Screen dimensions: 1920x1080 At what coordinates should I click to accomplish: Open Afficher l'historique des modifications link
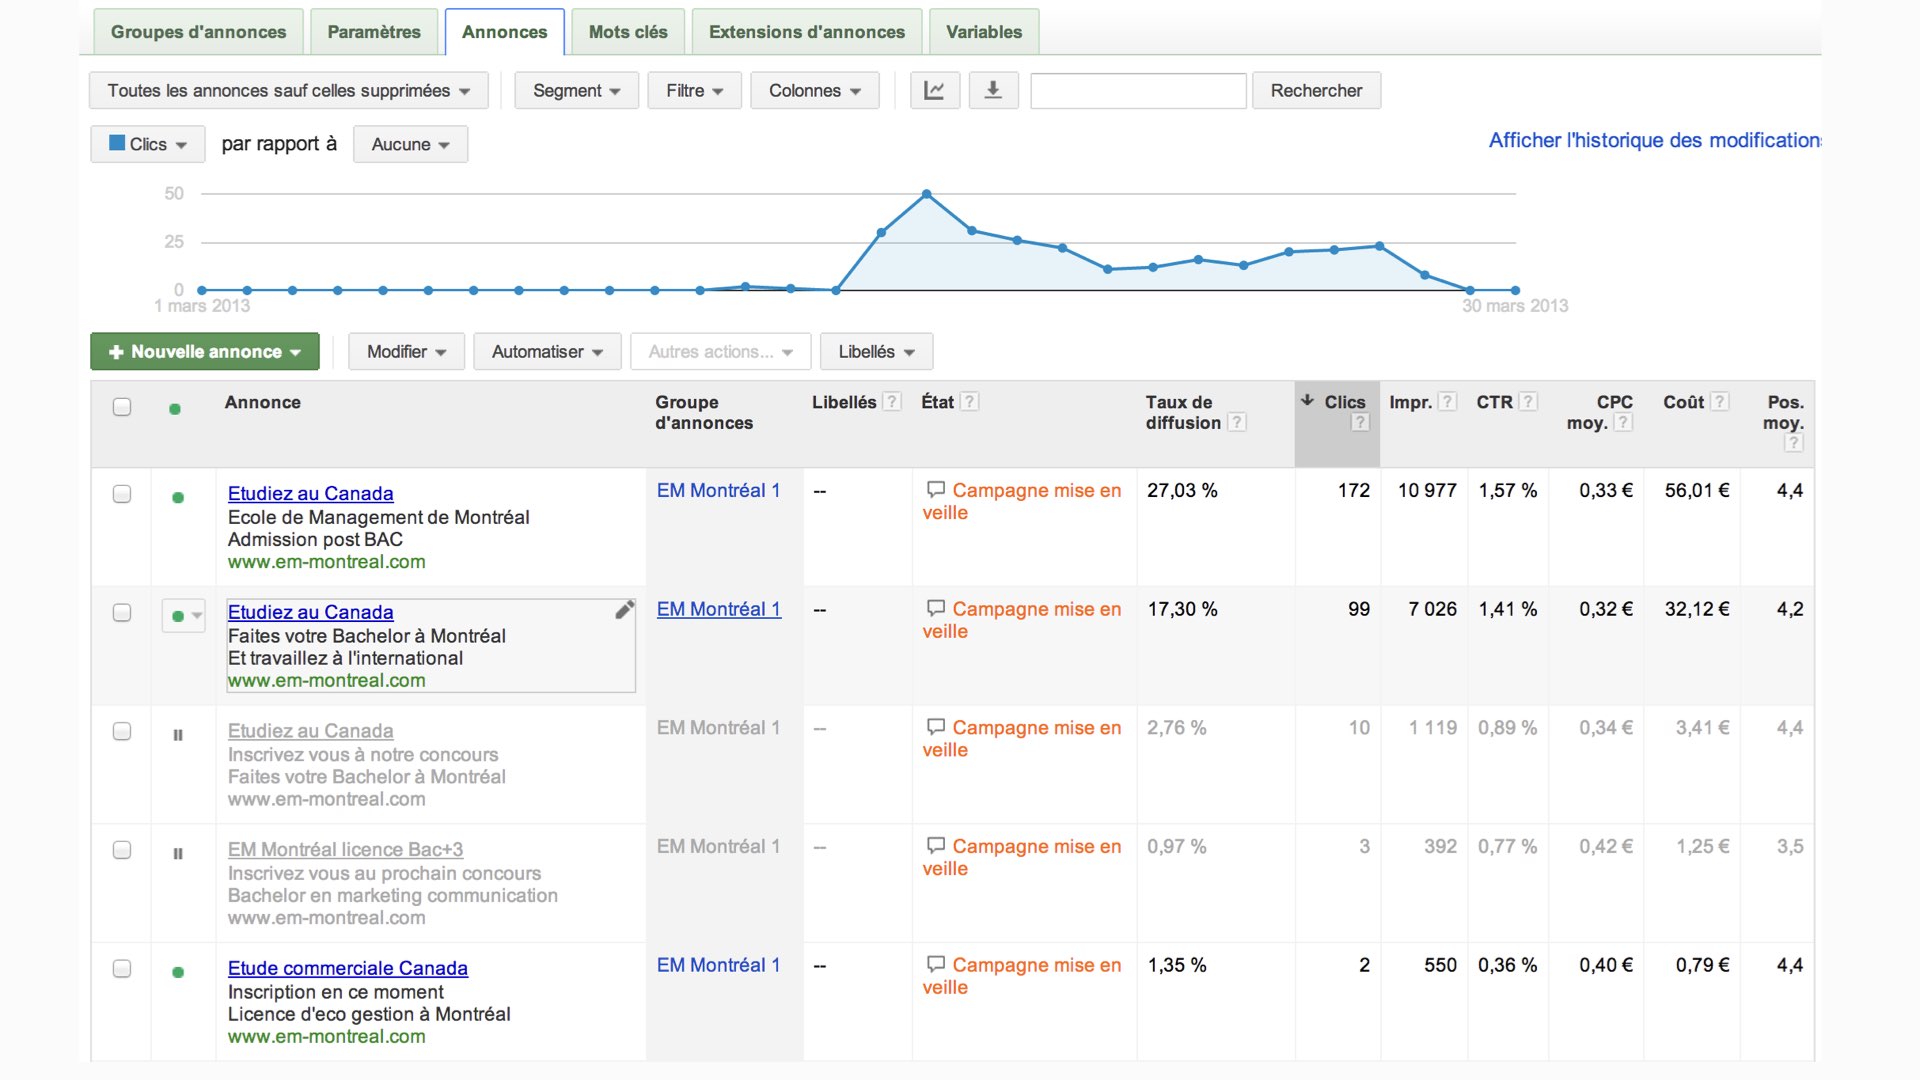coord(1655,140)
